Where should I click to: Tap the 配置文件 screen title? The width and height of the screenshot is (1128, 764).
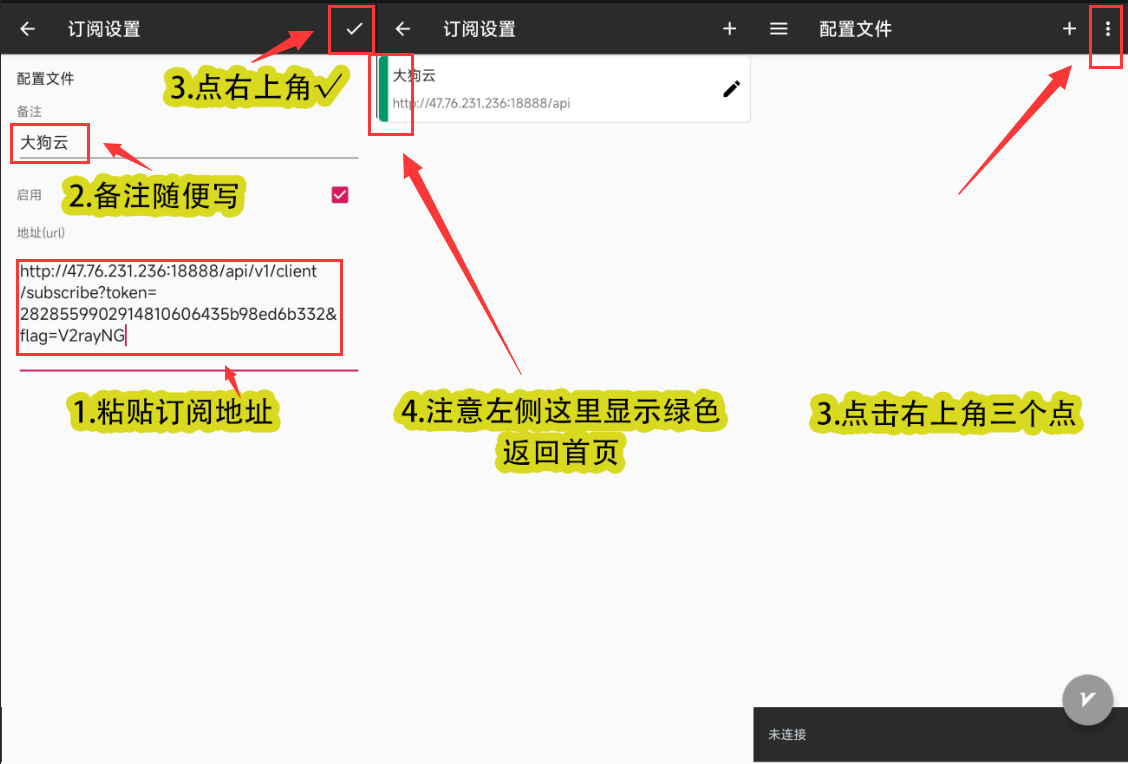coord(856,29)
